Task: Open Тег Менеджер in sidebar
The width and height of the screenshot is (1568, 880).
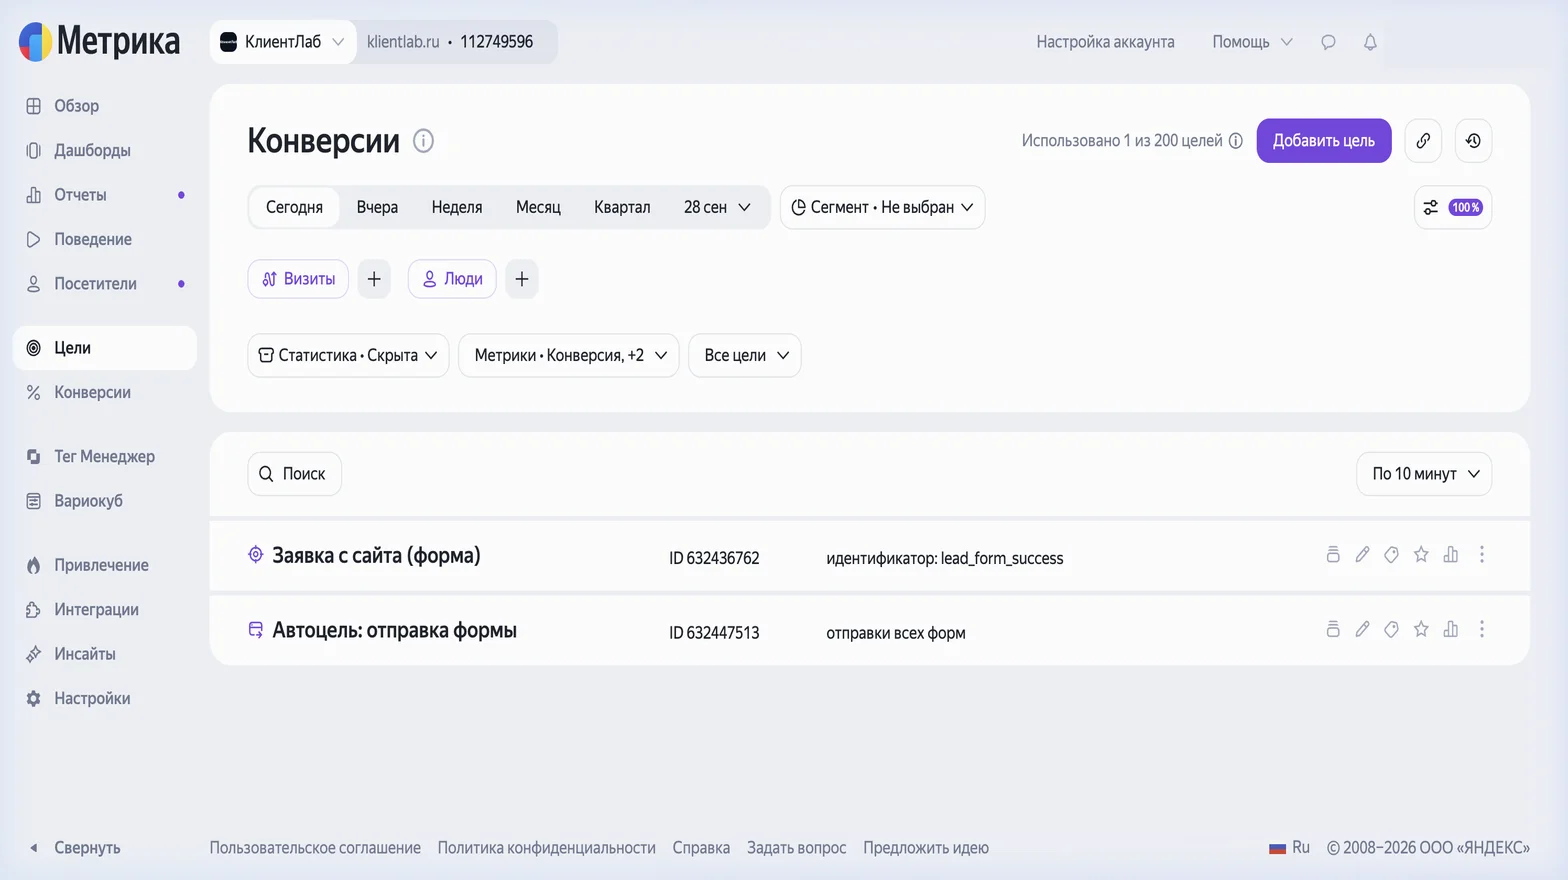Action: [104, 456]
